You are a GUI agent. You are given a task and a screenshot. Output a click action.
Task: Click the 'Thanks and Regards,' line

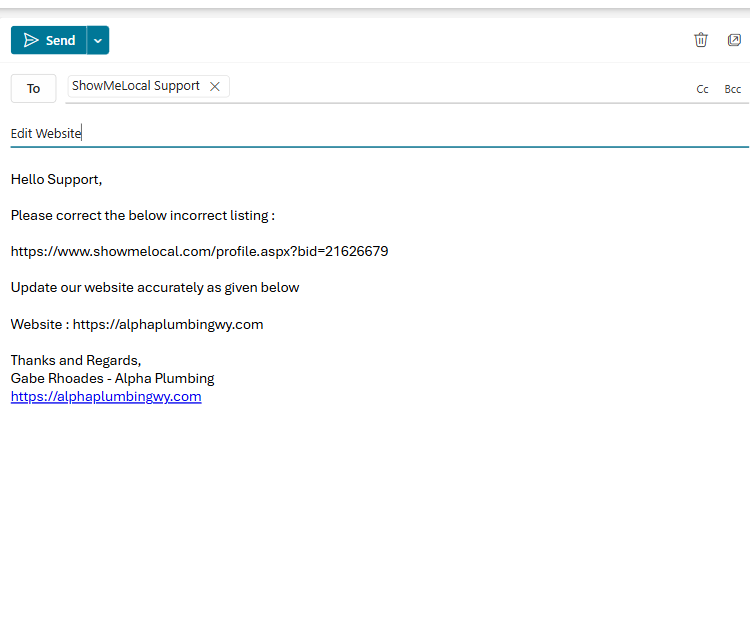coord(76,360)
